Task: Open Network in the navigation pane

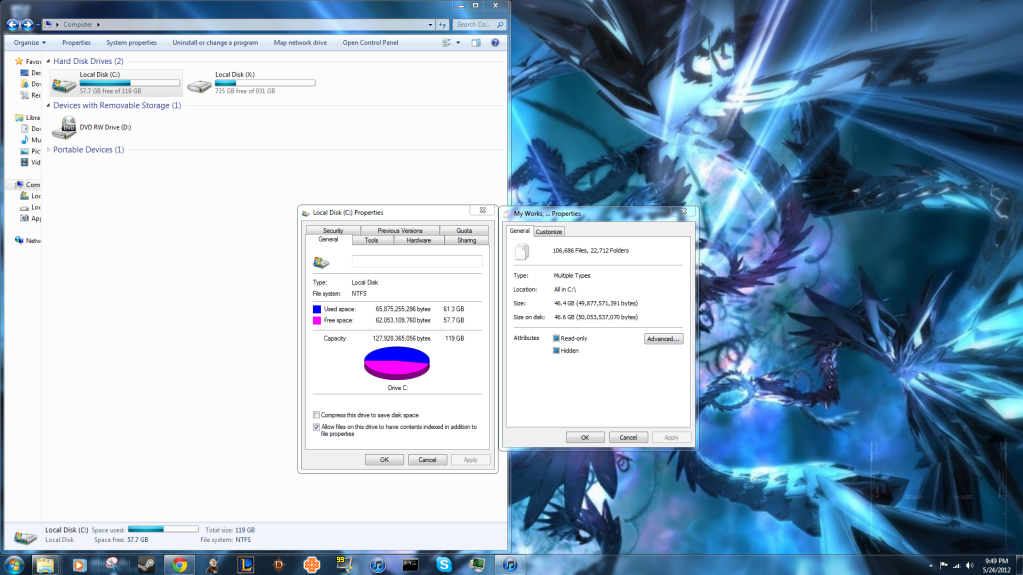Action: tap(19, 240)
